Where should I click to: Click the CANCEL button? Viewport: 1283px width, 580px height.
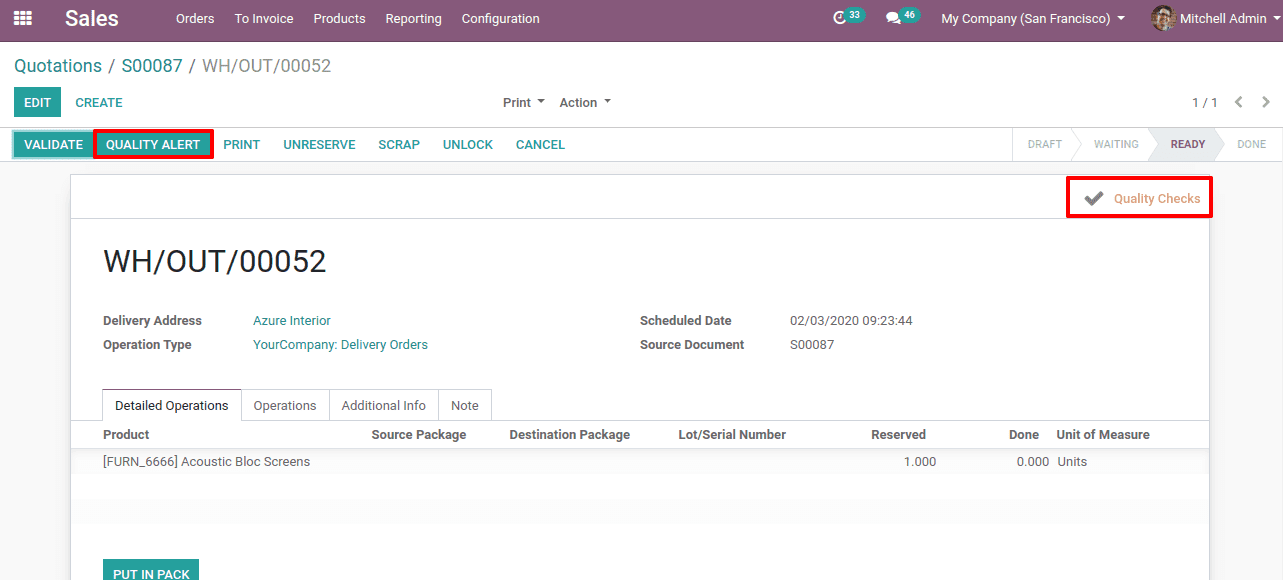(540, 145)
